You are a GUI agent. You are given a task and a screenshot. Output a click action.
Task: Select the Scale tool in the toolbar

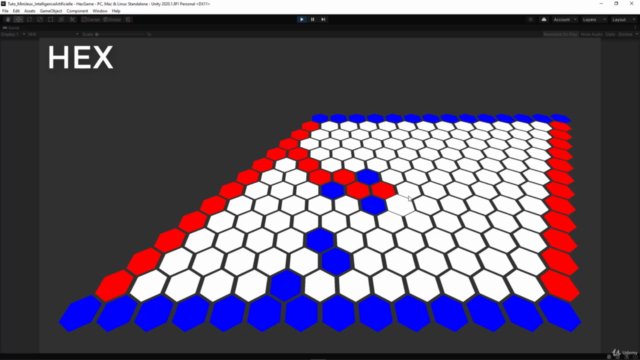tap(40, 20)
